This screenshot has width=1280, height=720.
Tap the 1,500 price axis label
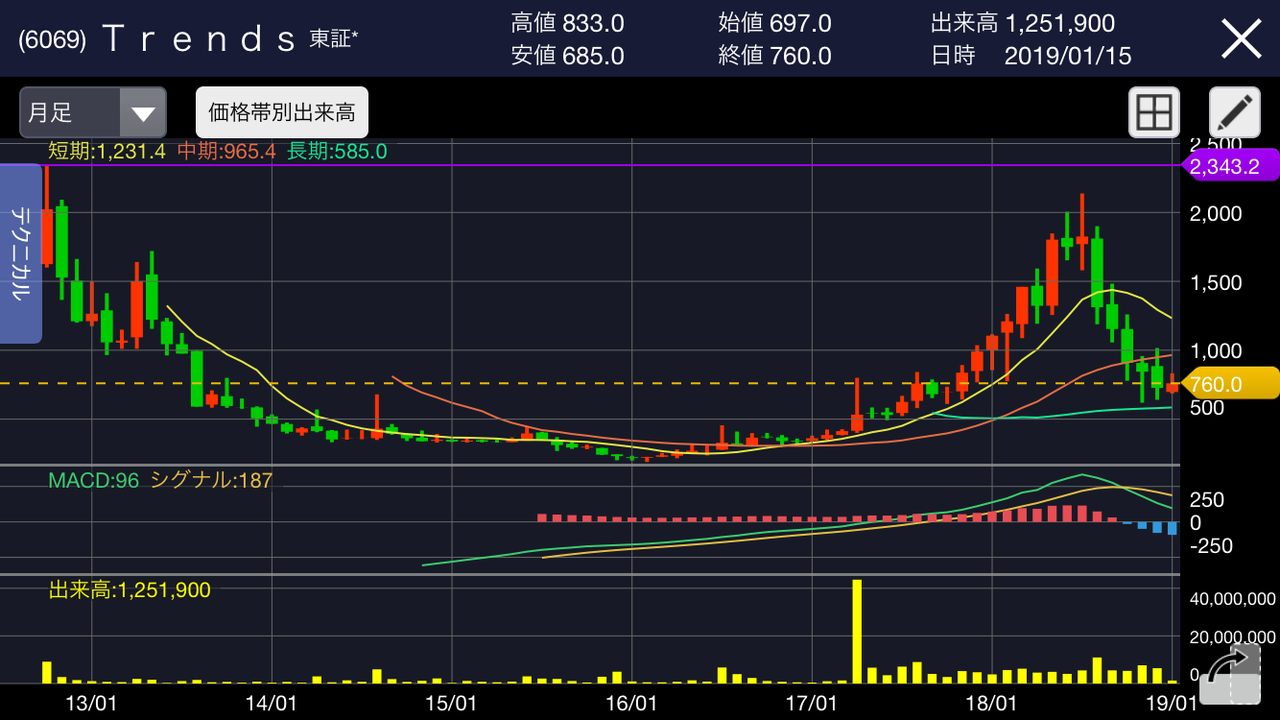point(1215,283)
